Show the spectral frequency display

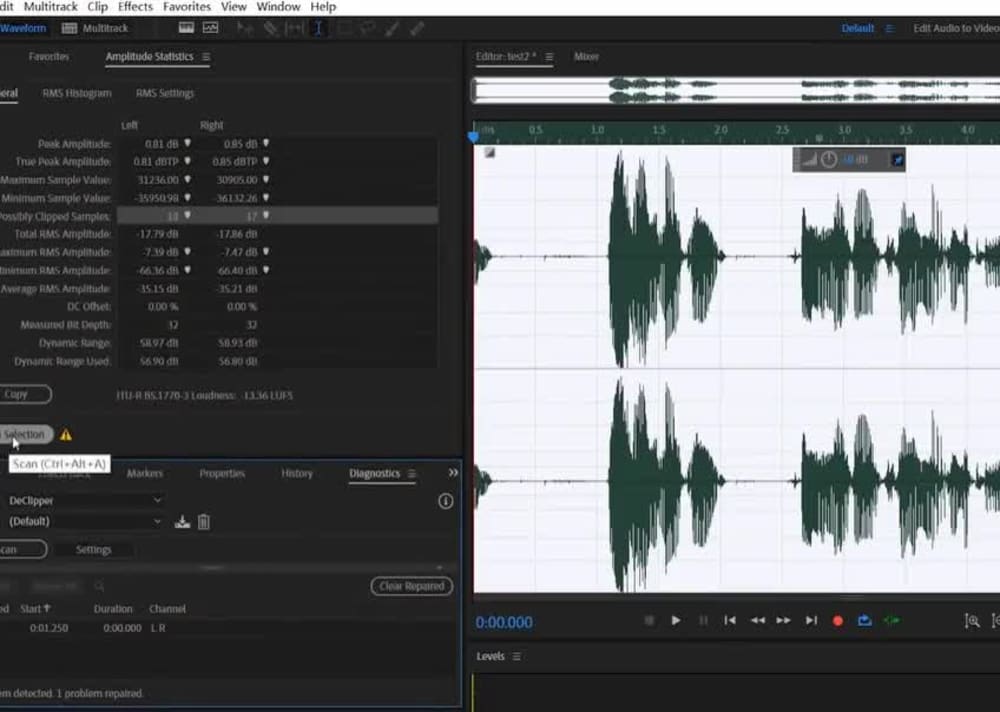tap(186, 28)
